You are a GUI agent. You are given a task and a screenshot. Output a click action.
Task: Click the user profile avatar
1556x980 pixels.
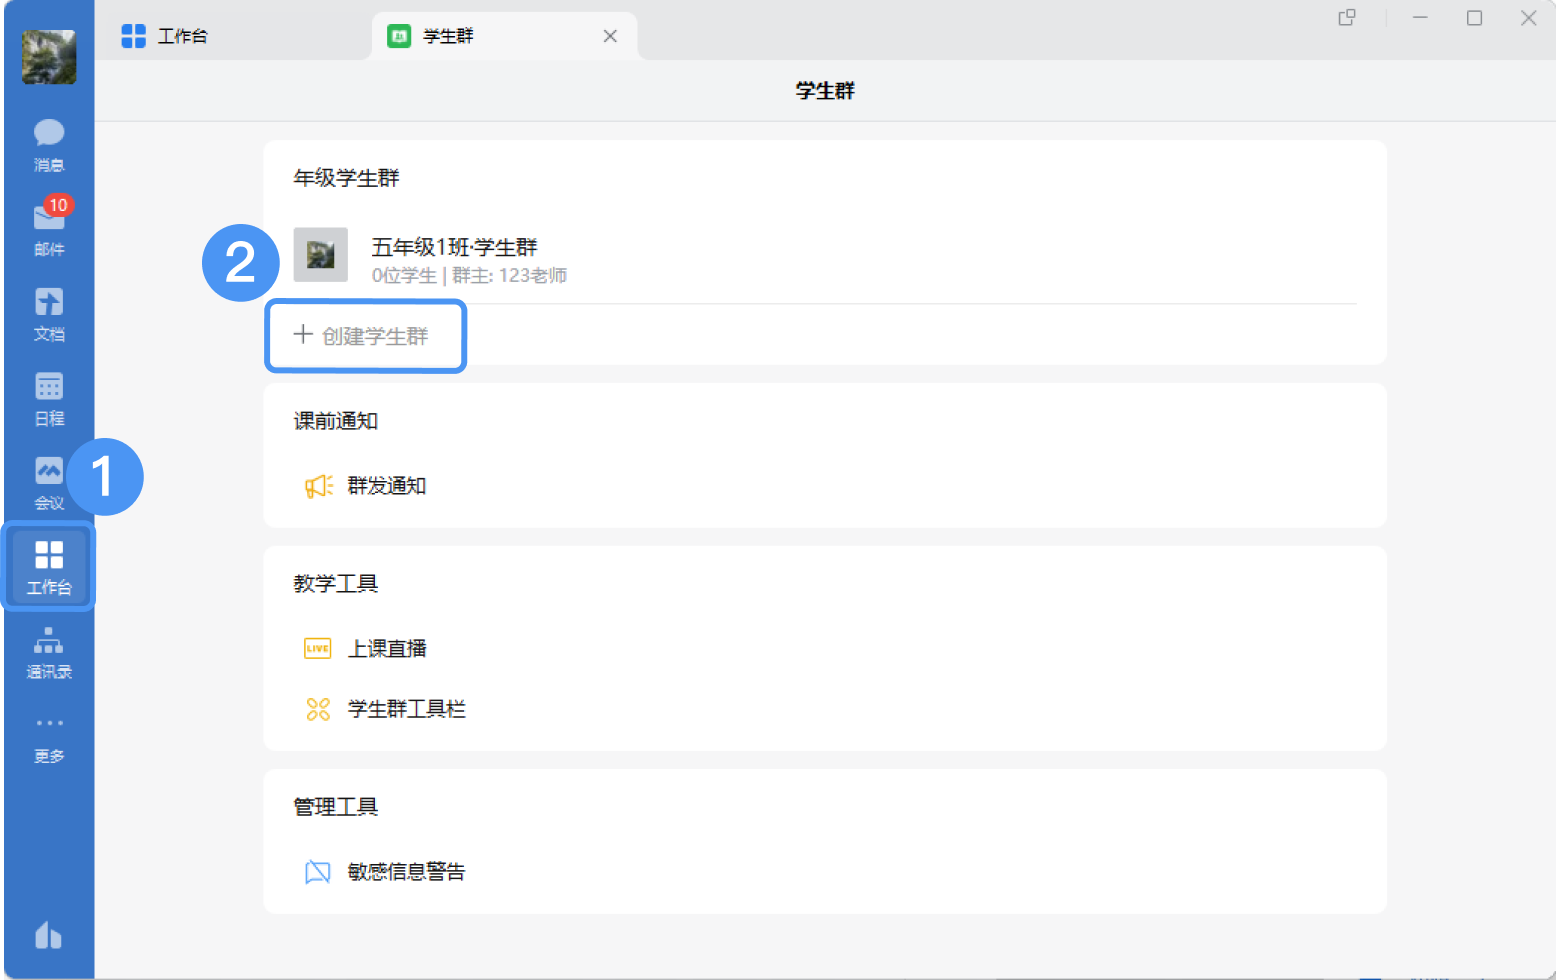coord(49,57)
